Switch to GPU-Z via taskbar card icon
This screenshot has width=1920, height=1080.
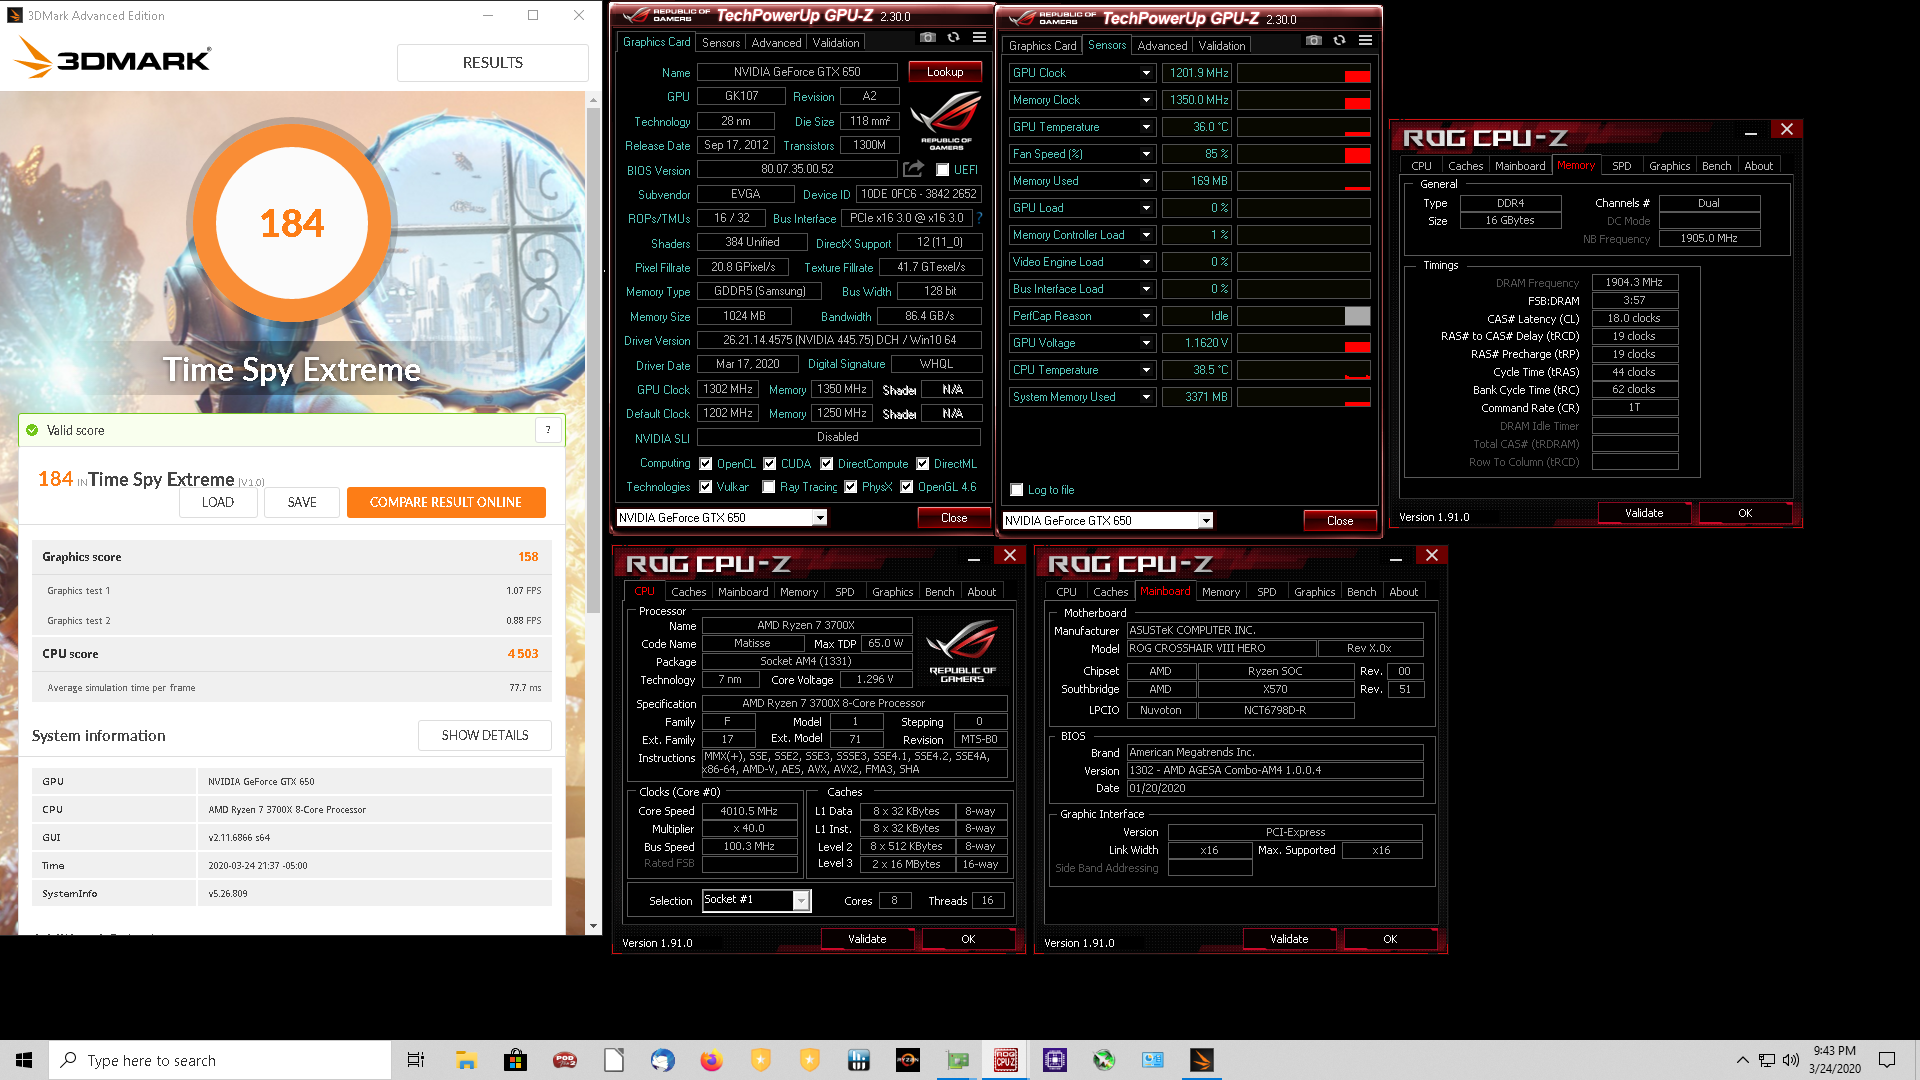[x=957, y=1060]
